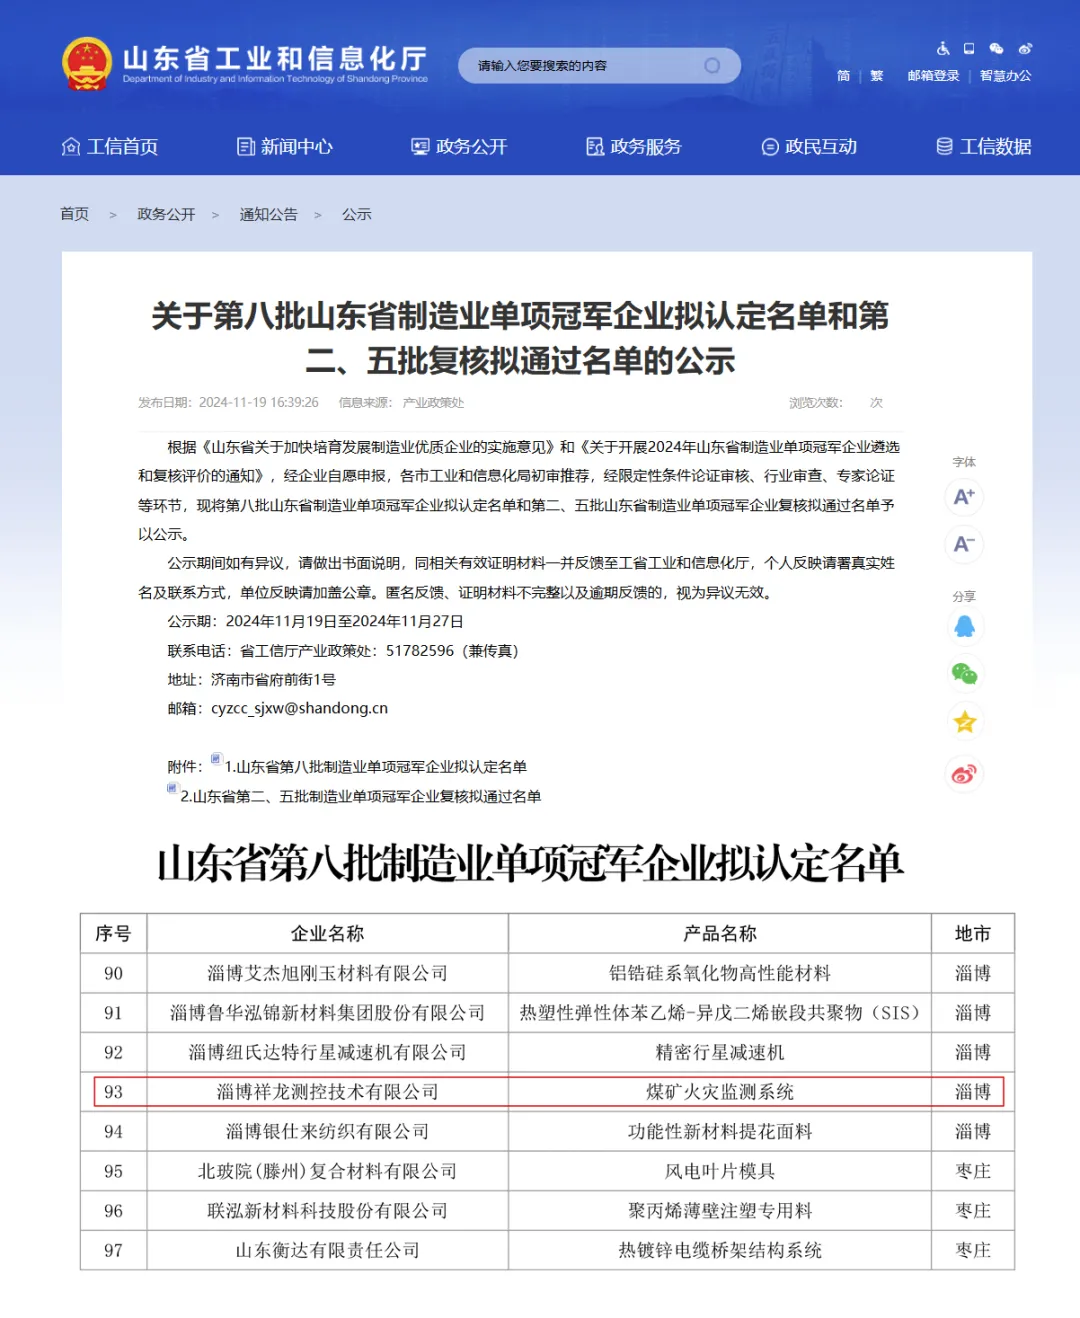Click table cell 淄博艾杰旭刚玉材料有限公司
Viewport: 1080px width, 1318px height.
(327, 974)
